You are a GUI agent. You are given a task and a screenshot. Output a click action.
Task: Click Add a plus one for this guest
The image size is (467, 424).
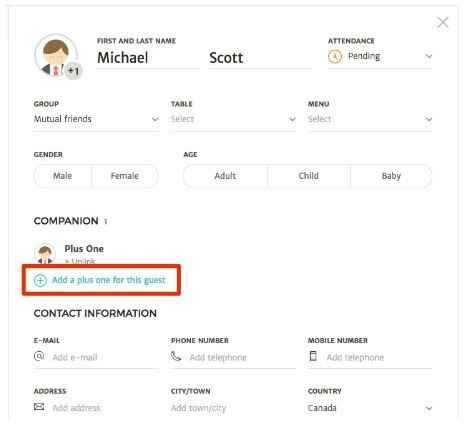pyautogui.click(x=109, y=280)
